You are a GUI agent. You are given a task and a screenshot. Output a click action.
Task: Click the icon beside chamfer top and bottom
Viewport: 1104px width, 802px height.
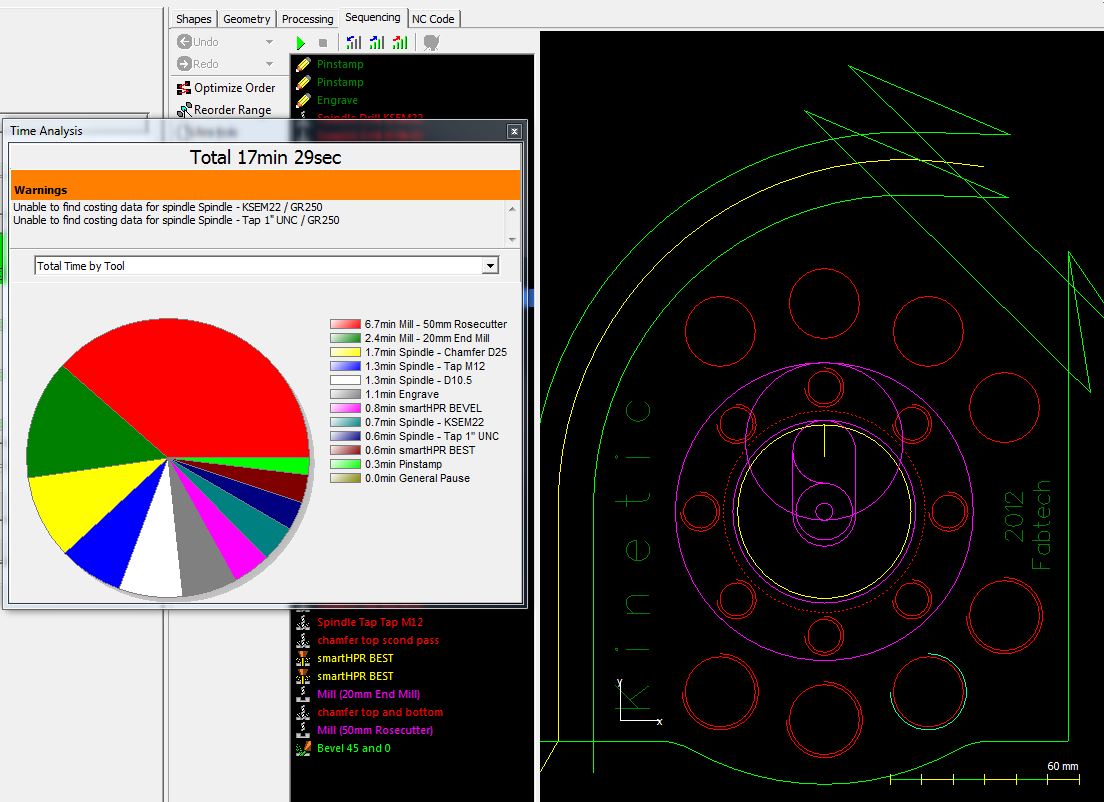(x=303, y=712)
